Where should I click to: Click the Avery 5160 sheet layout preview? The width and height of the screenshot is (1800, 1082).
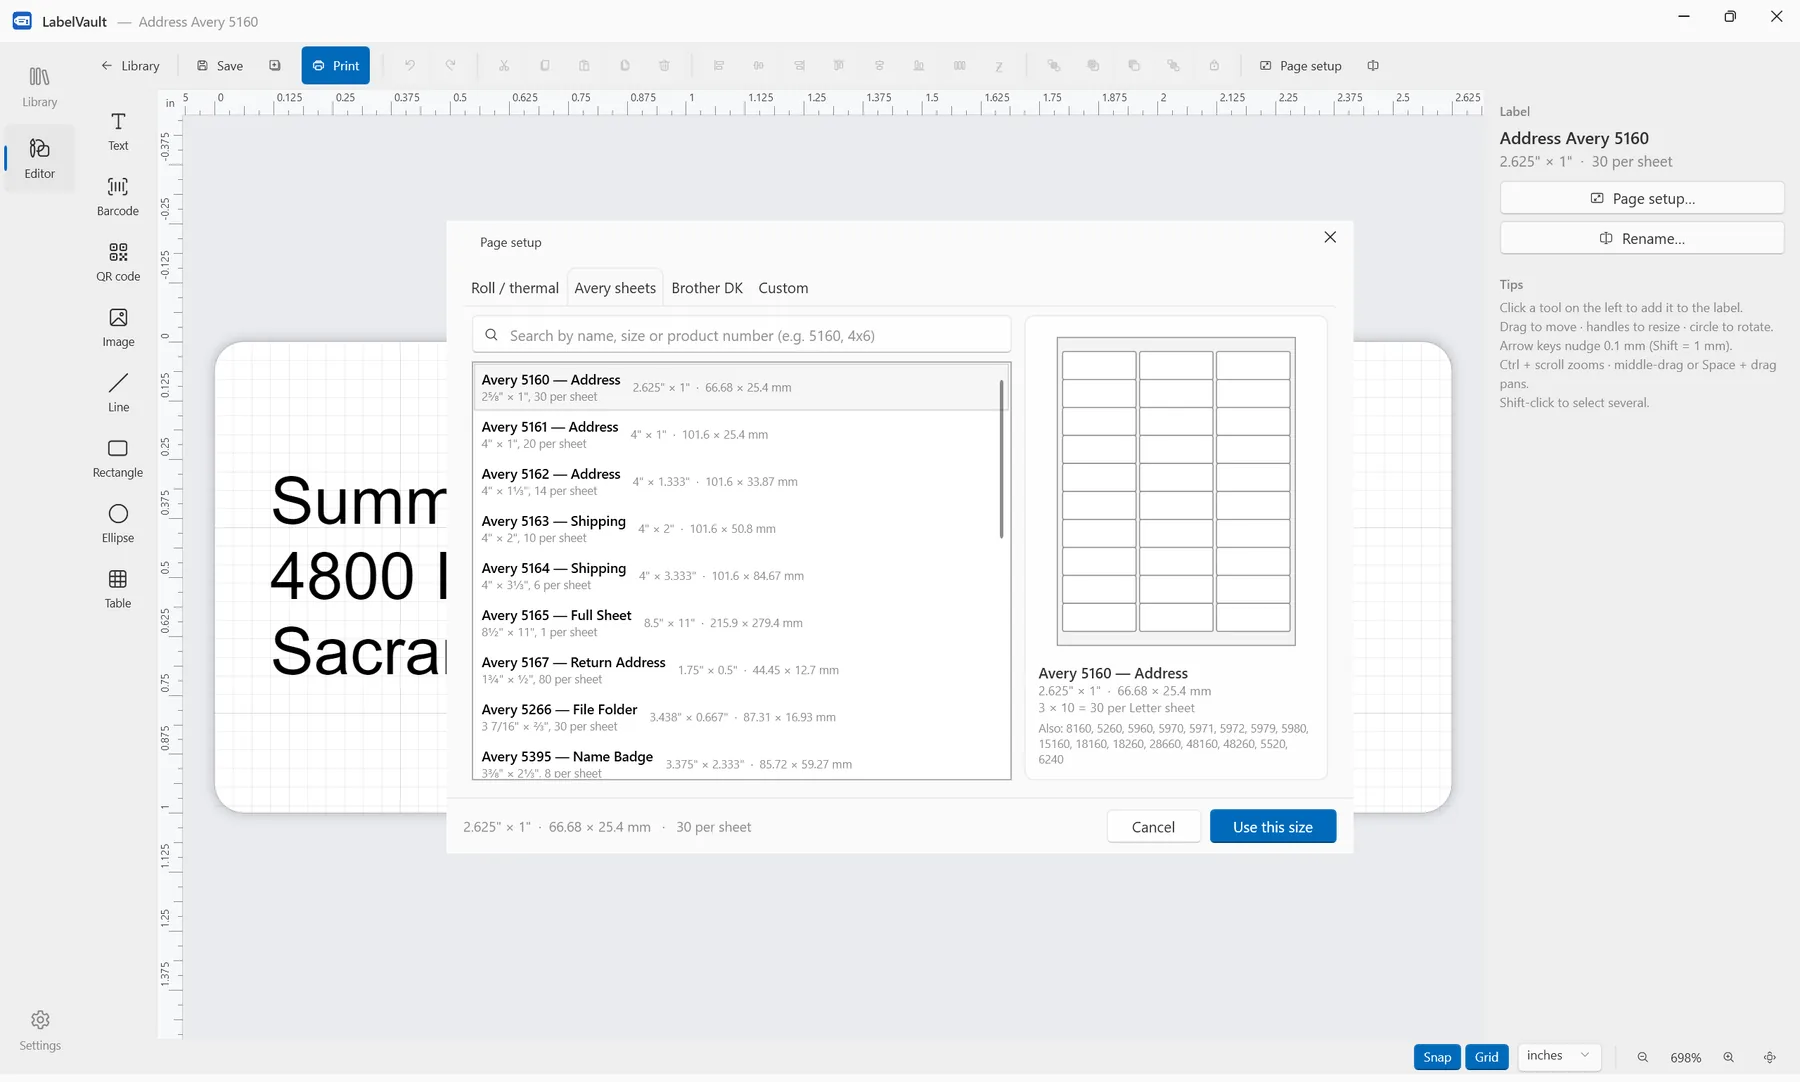point(1176,491)
